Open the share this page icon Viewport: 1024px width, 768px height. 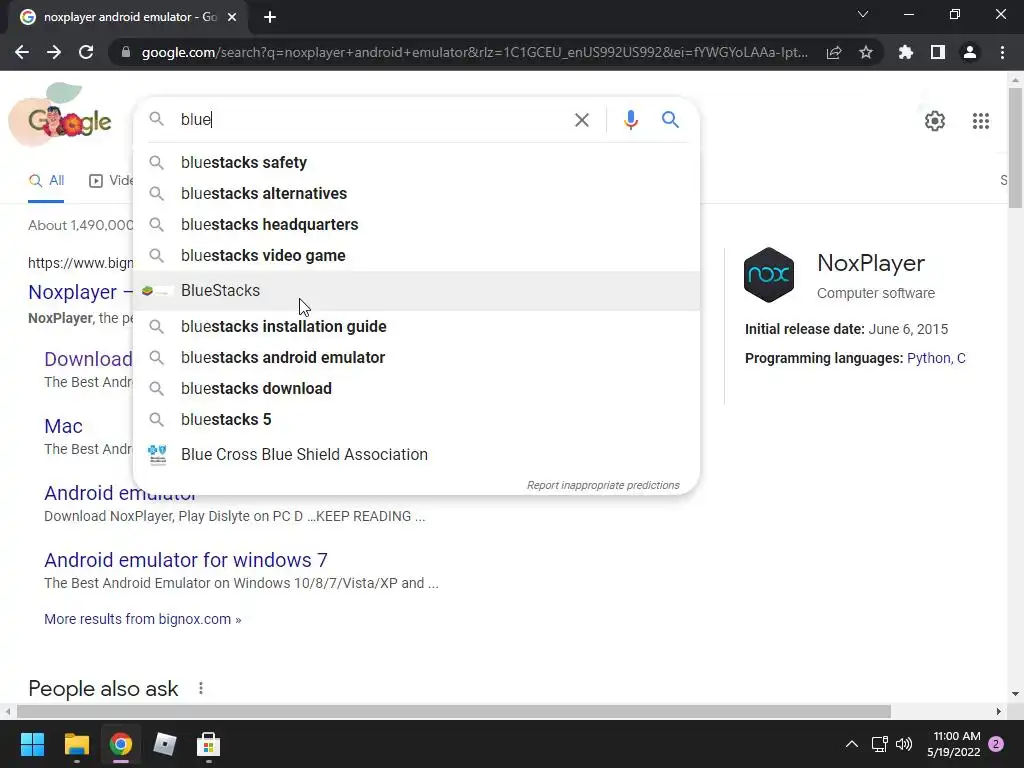point(834,52)
